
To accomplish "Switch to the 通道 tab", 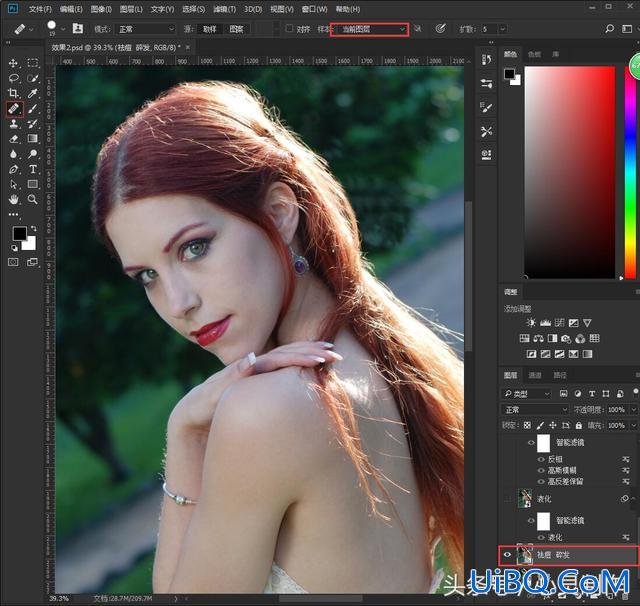I will pos(535,375).
